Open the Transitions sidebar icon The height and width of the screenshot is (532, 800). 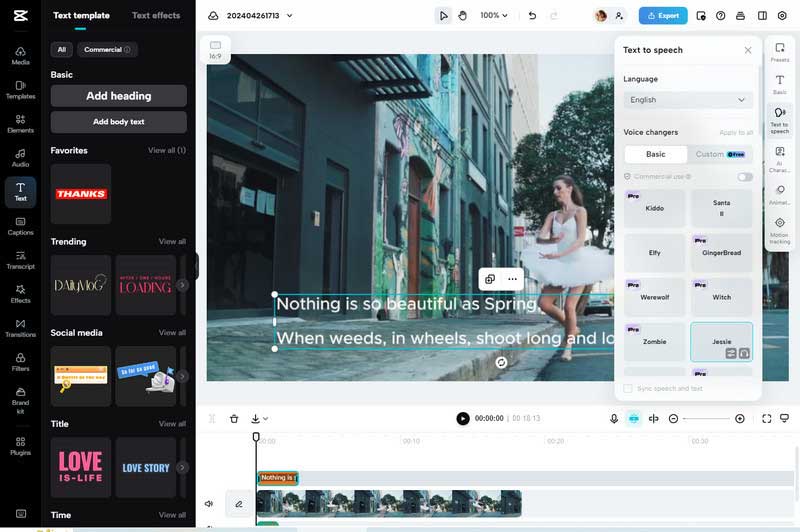pyautogui.click(x=20, y=325)
